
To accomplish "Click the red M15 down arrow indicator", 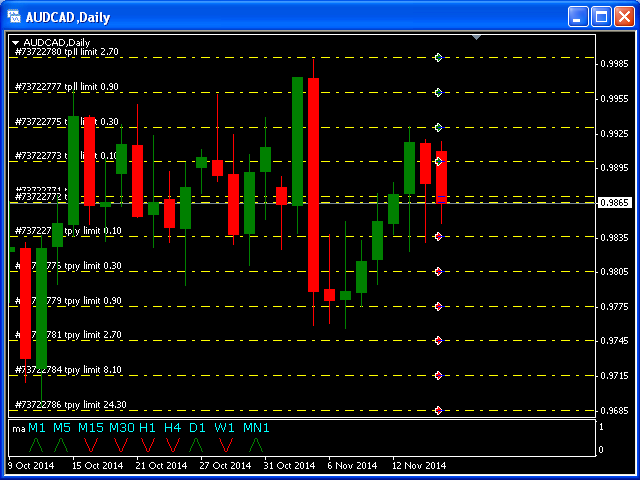I will (91, 444).
